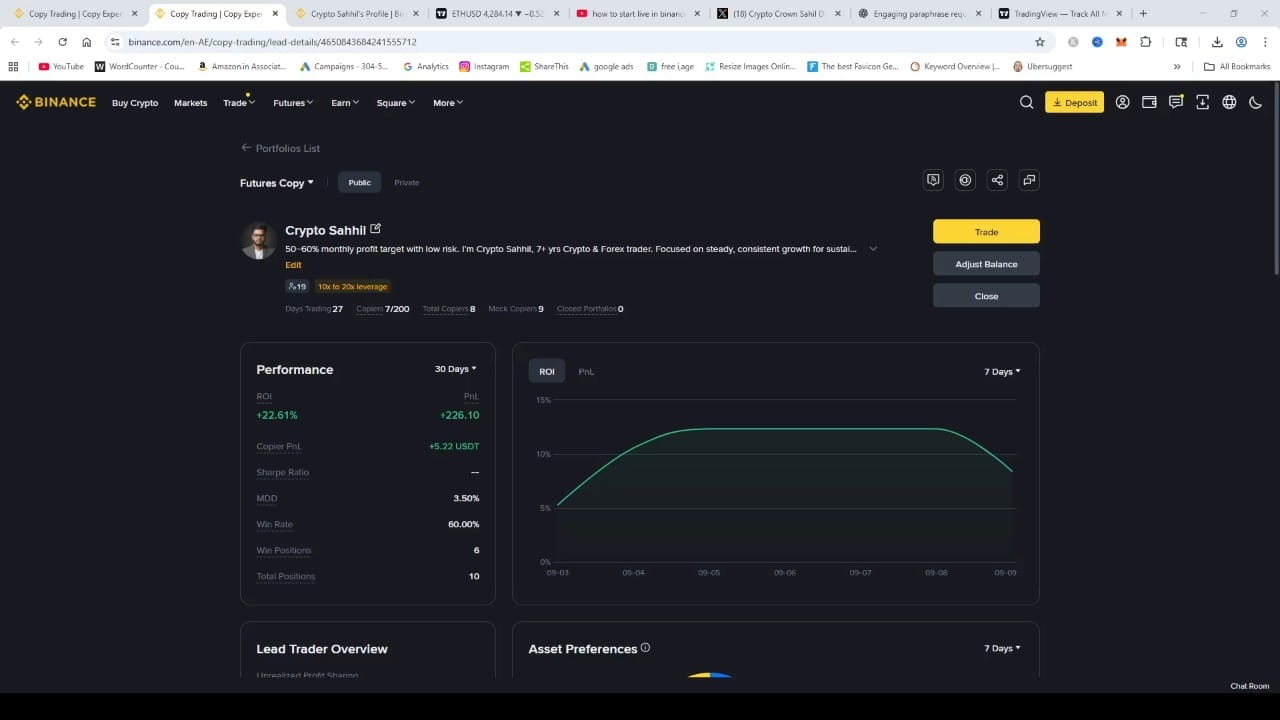
Task: Open the Chrome apps grid icon
Action: [13, 66]
